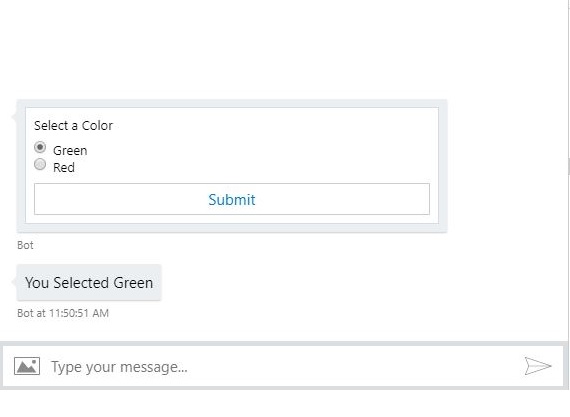The image size is (570, 417).
Task: Click the image upload icon
Action: coord(27,366)
